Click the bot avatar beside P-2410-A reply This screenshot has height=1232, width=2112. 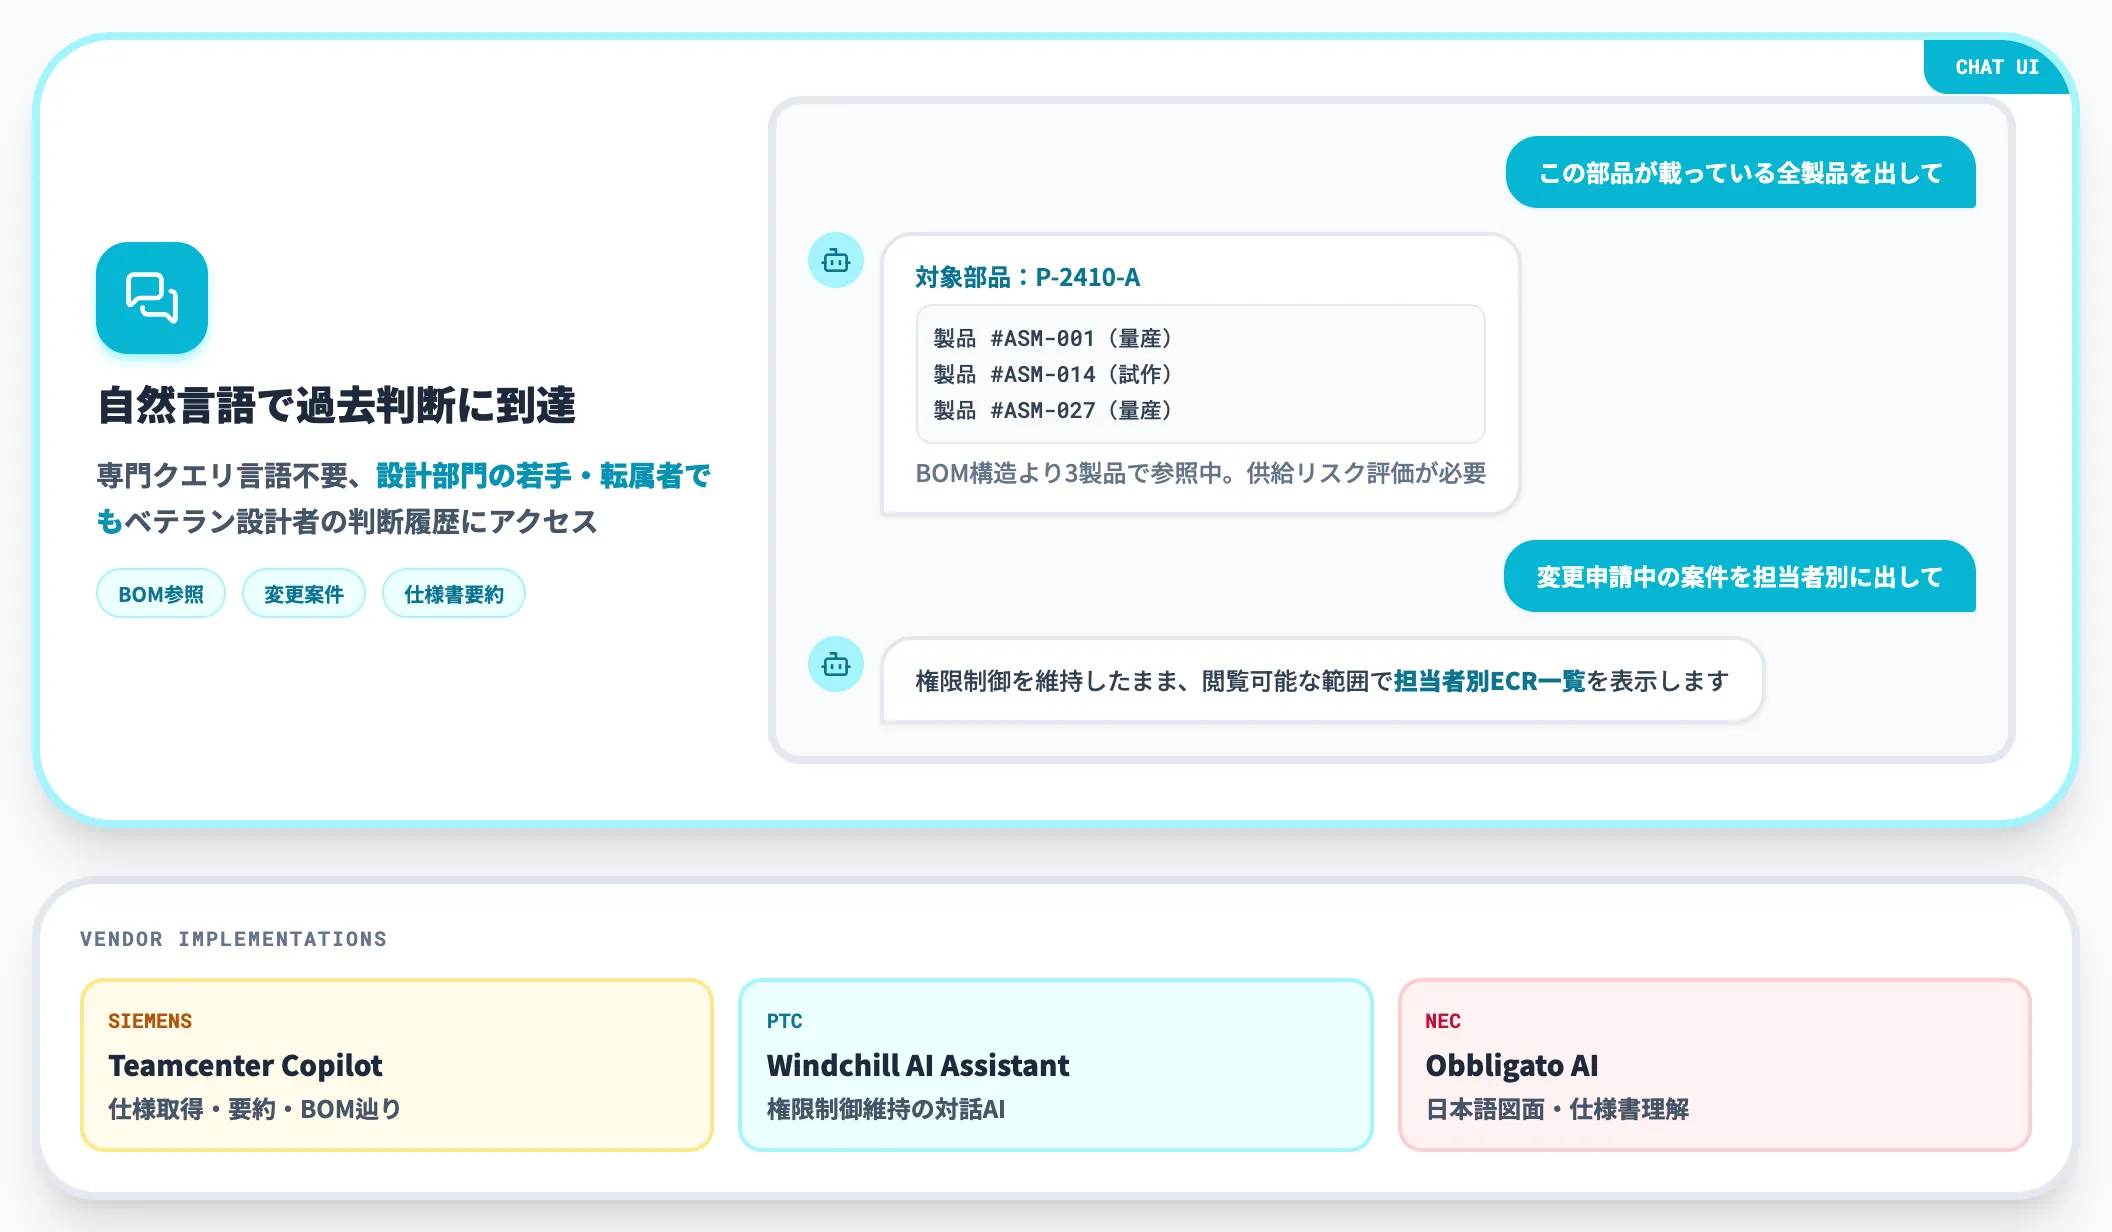(836, 260)
